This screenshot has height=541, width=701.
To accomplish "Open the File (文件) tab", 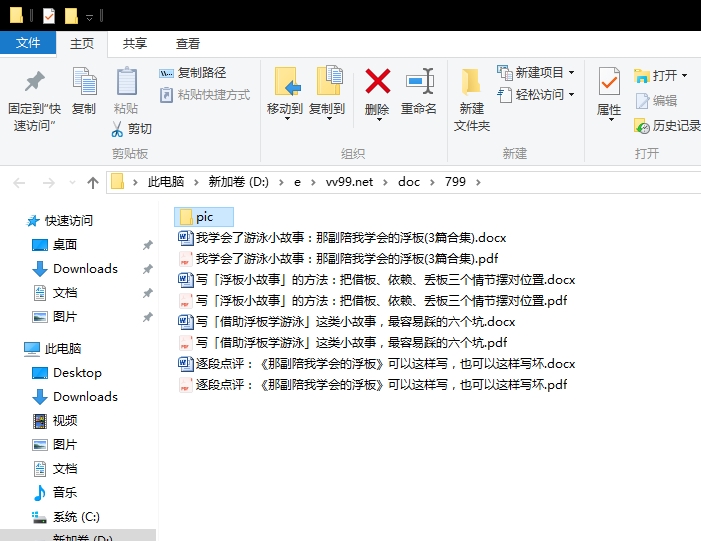I will pos(28,43).
